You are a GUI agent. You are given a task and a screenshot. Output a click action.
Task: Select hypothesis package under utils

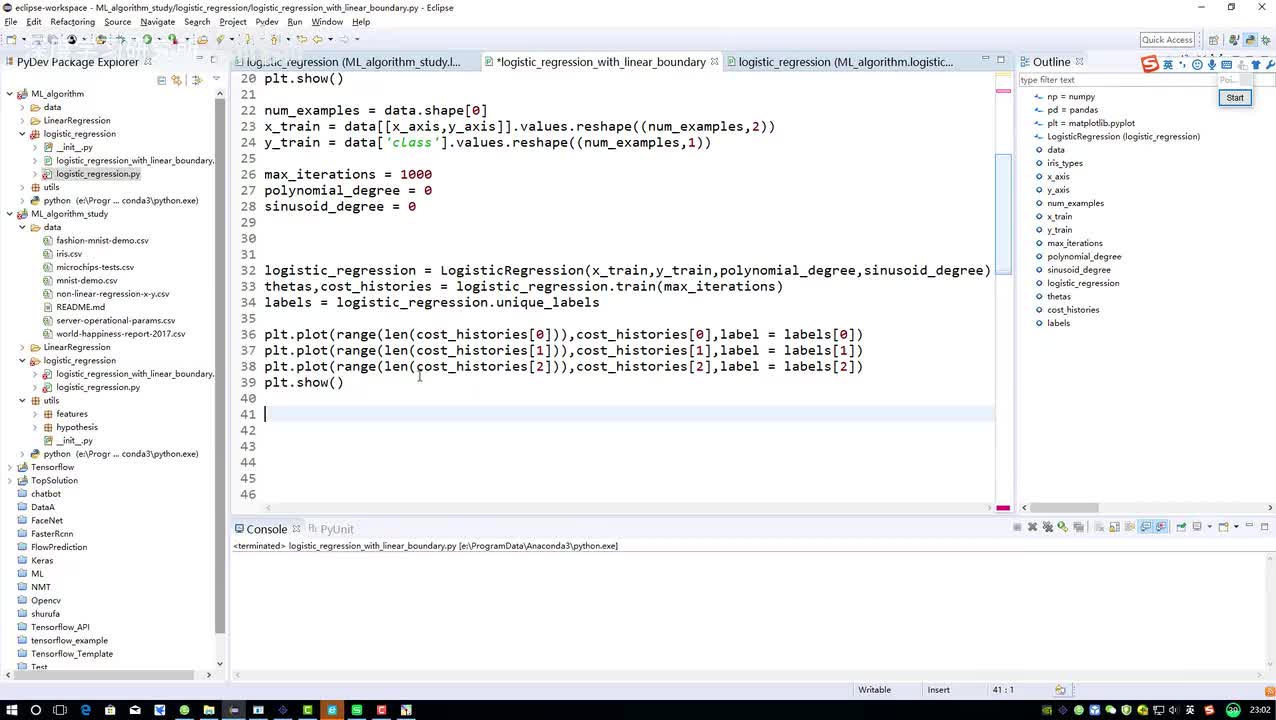pyautogui.click(x=77, y=427)
